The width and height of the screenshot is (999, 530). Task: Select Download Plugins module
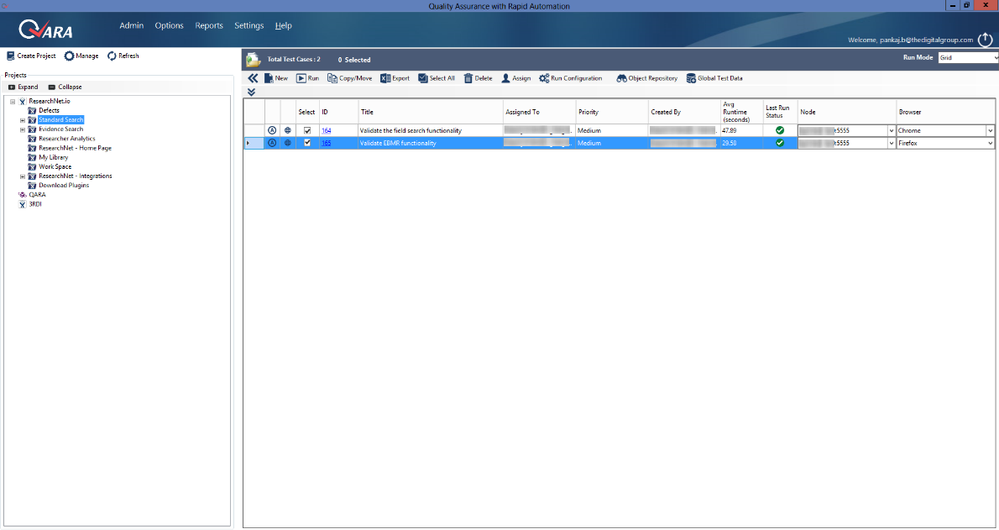(64, 185)
